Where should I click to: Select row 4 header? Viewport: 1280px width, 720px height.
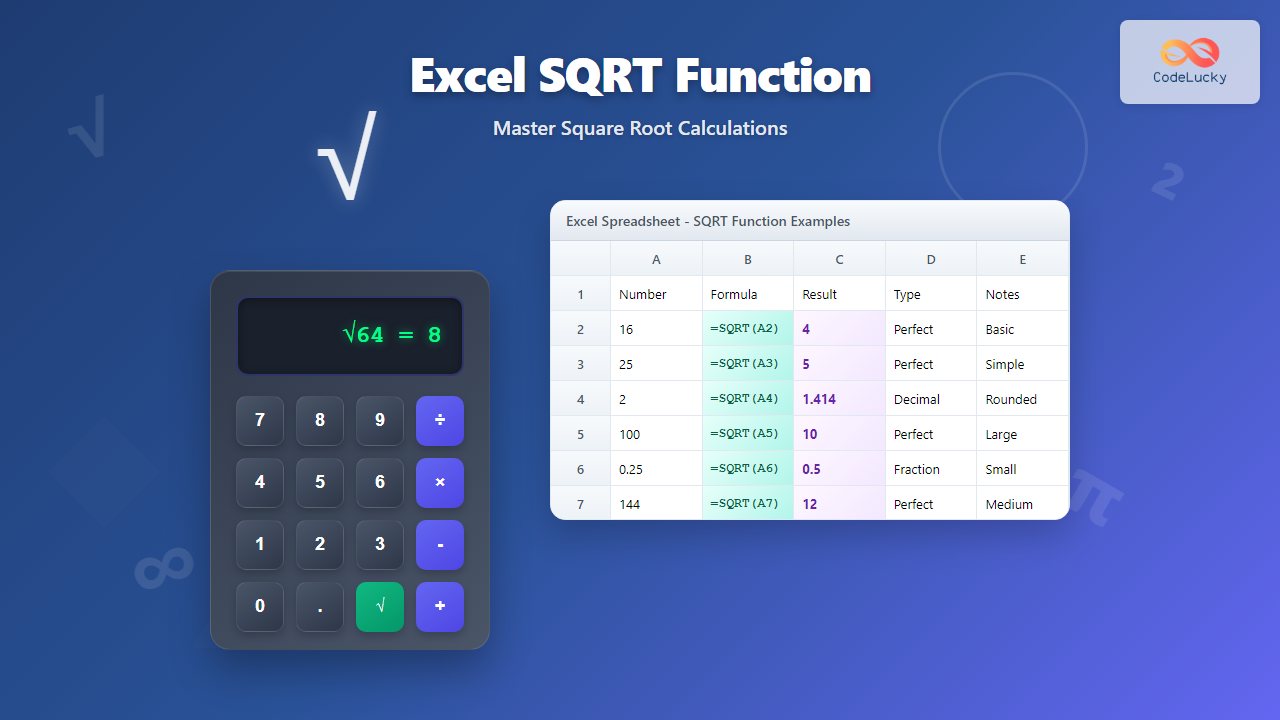pos(580,399)
